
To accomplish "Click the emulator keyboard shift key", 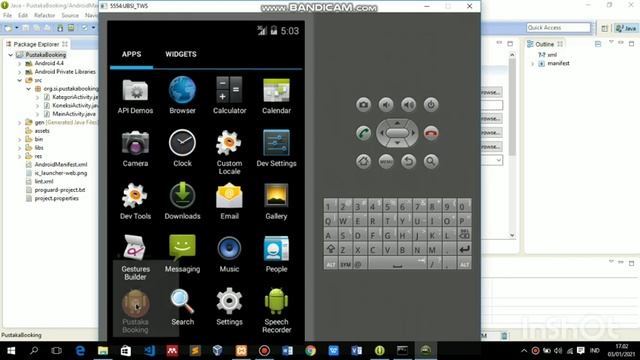I will [x=331, y=249].
